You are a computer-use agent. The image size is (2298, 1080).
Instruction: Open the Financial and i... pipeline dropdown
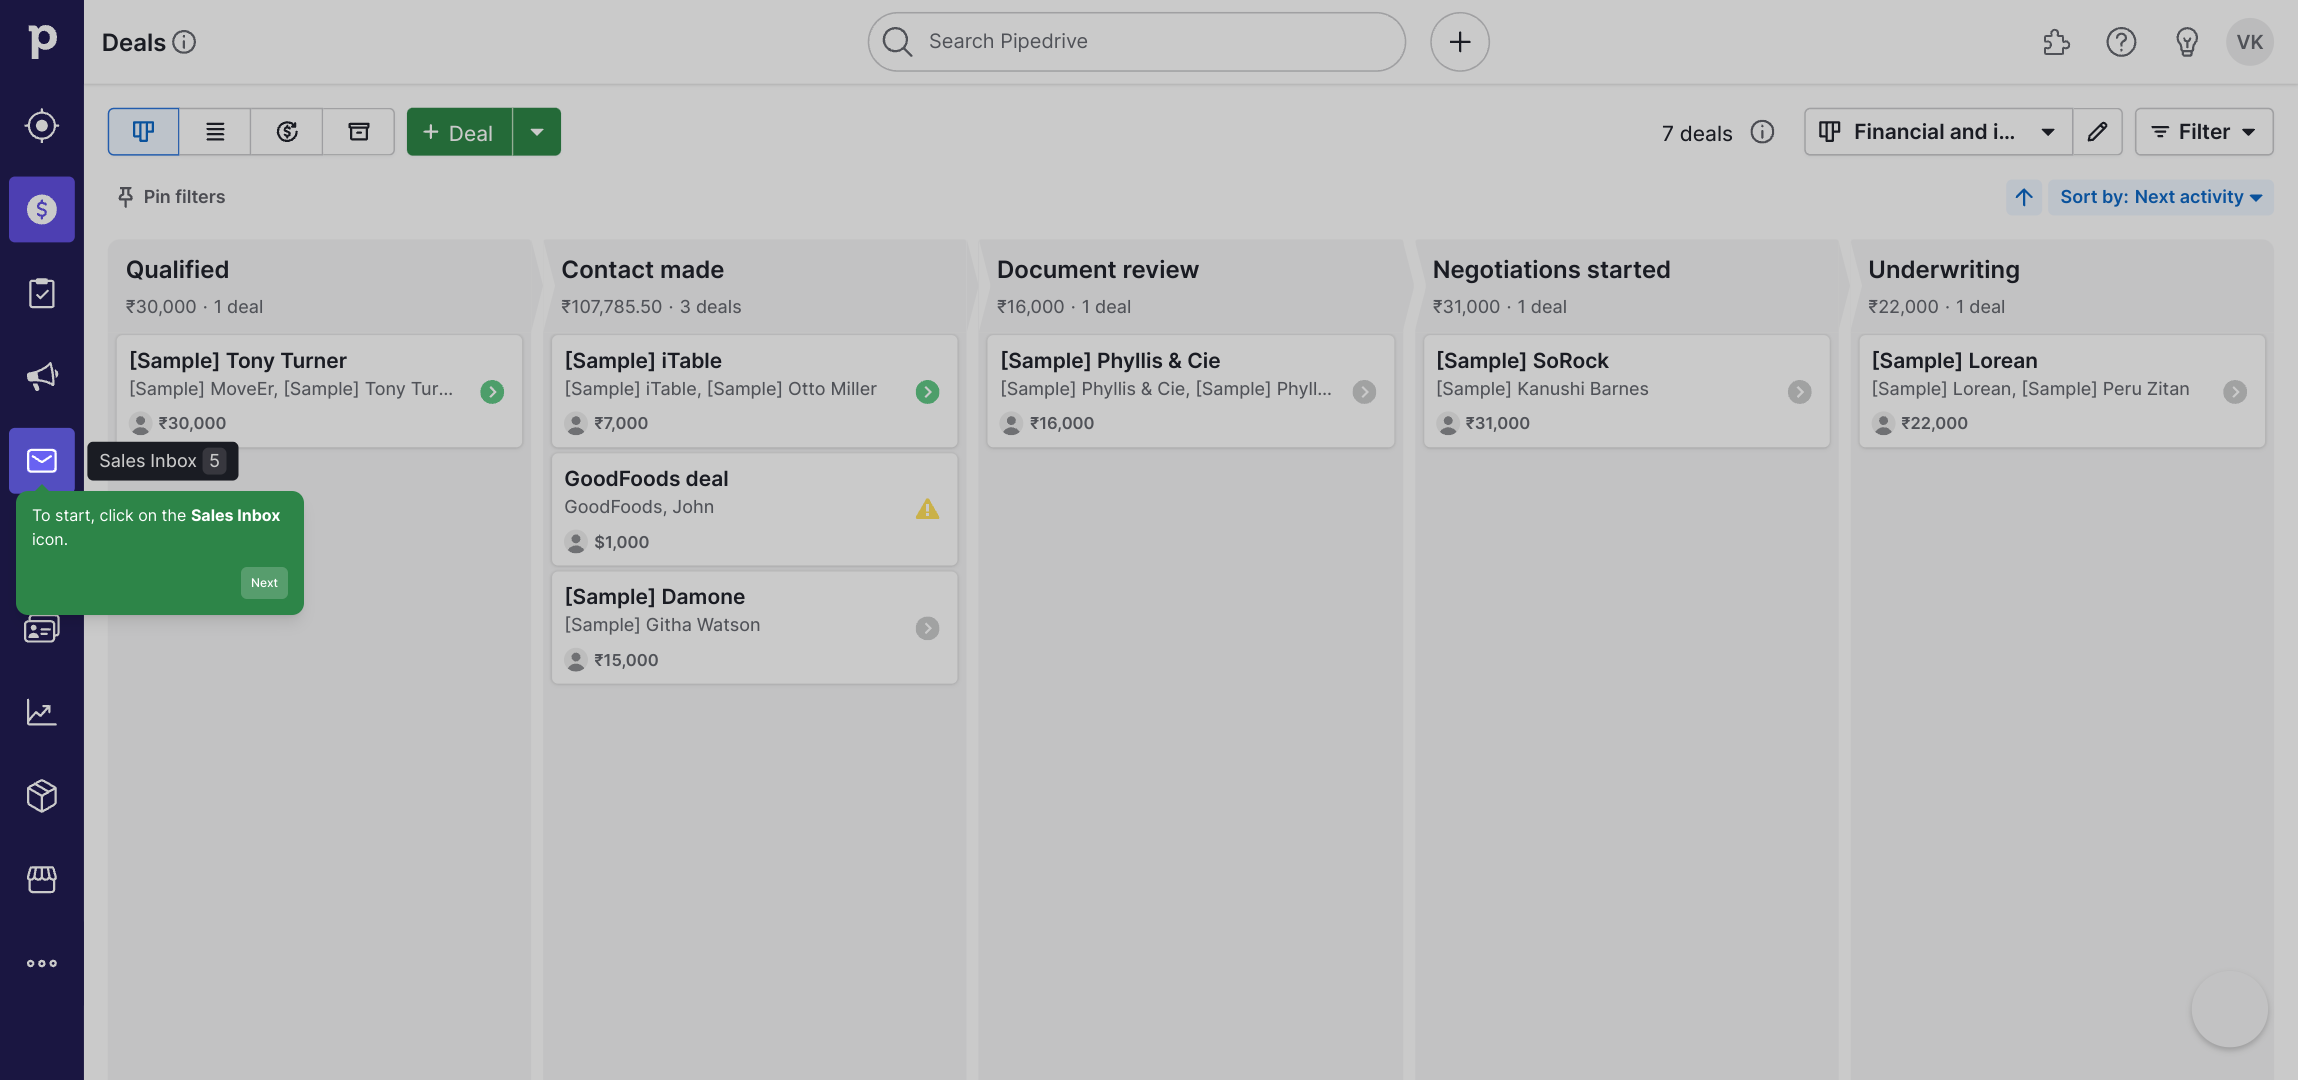(x=1937, y=132)
